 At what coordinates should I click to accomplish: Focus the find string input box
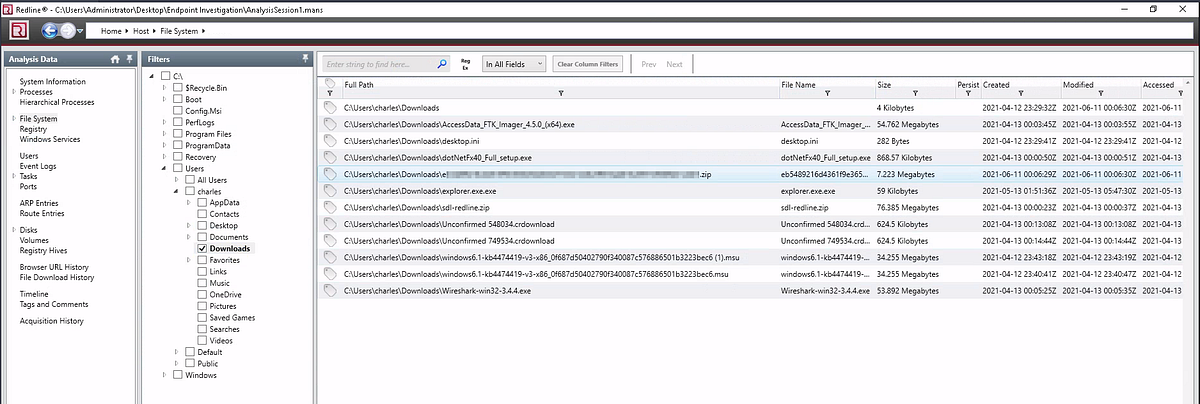pyautogui.click(x=380, y=64)
